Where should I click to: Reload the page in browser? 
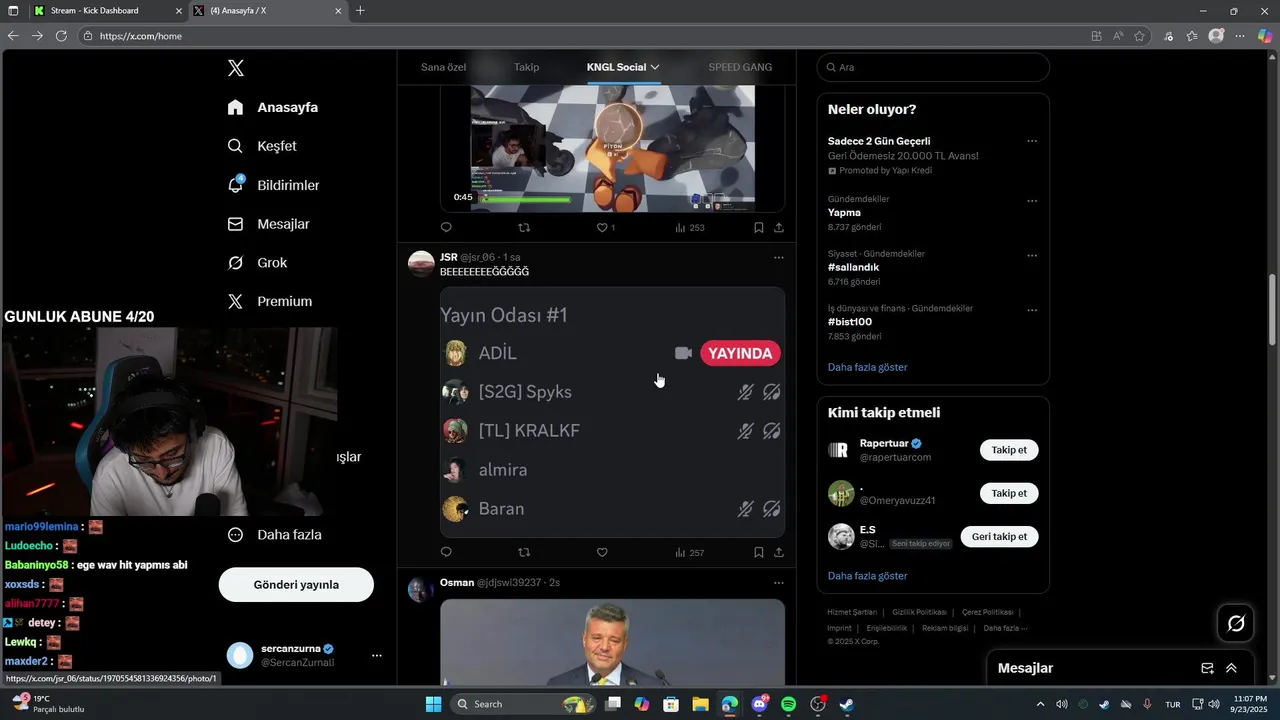coord(61,35)
